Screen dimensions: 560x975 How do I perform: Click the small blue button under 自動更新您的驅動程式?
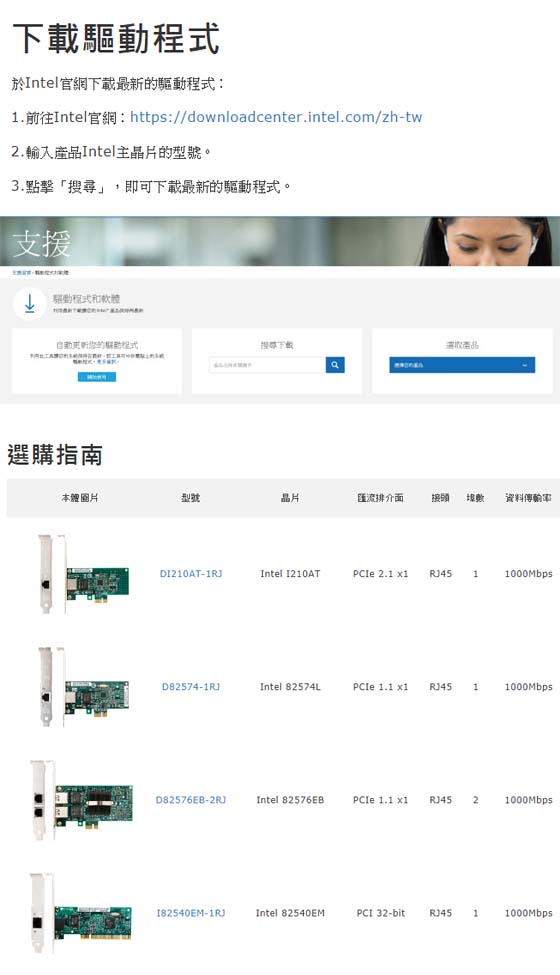click(96, 377)
